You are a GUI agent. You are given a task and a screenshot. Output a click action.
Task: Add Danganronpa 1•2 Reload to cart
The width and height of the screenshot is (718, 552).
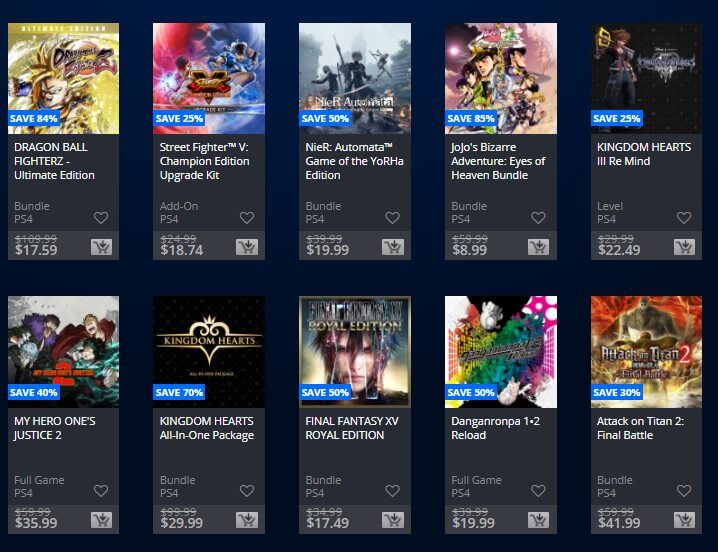point(538,520)
